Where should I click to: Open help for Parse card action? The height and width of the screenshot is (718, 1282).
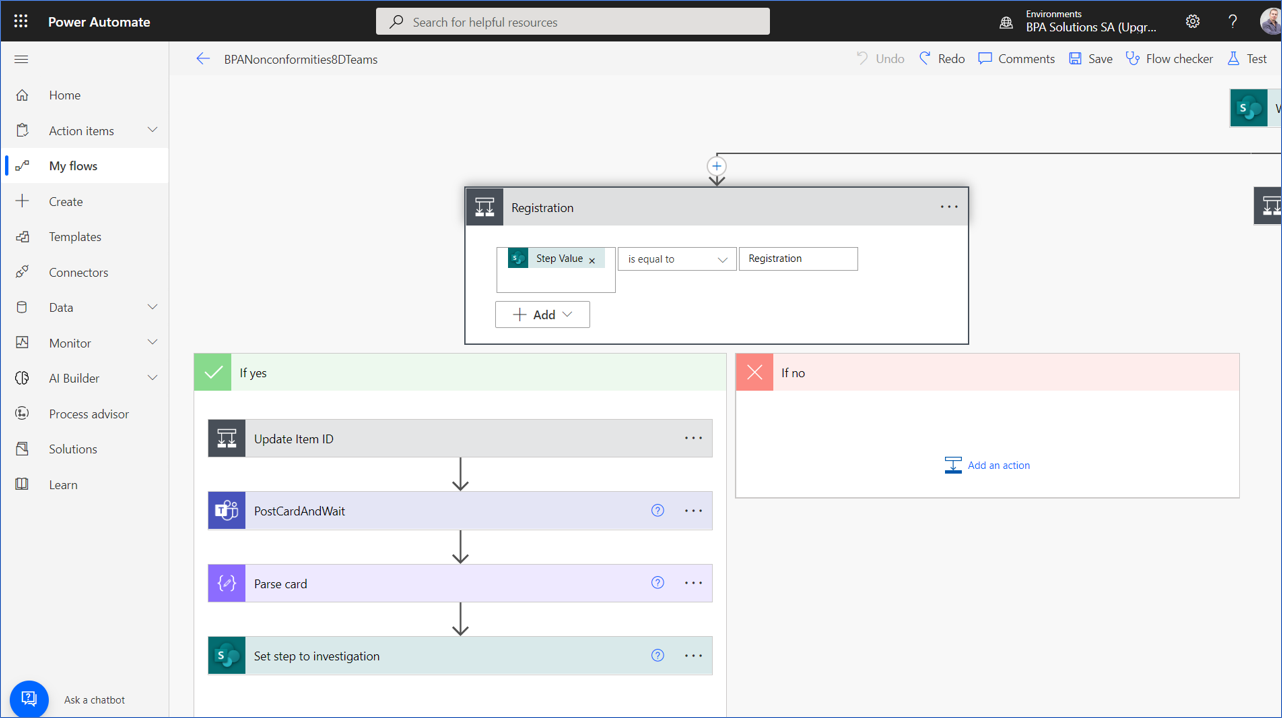coord(658,583)
